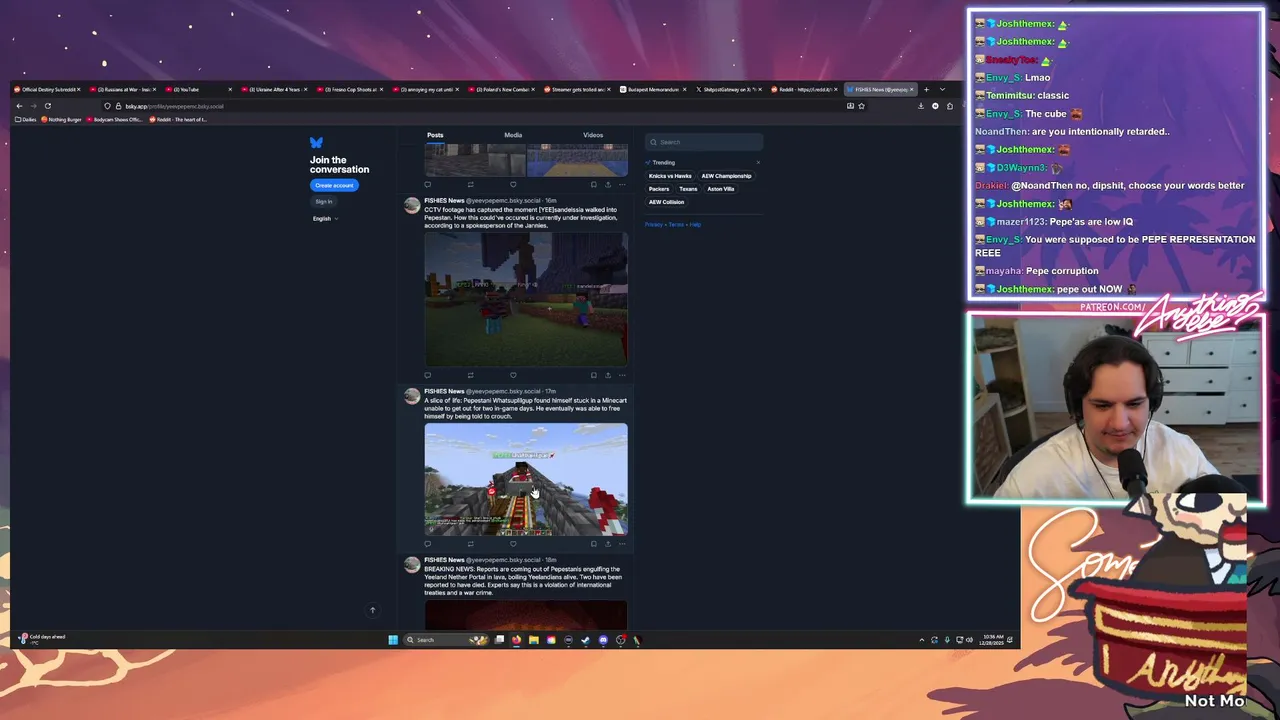The height and width of the screenshot is (720, 1280).
Task: Open the Packers trending topic
Action: (659, 189)
